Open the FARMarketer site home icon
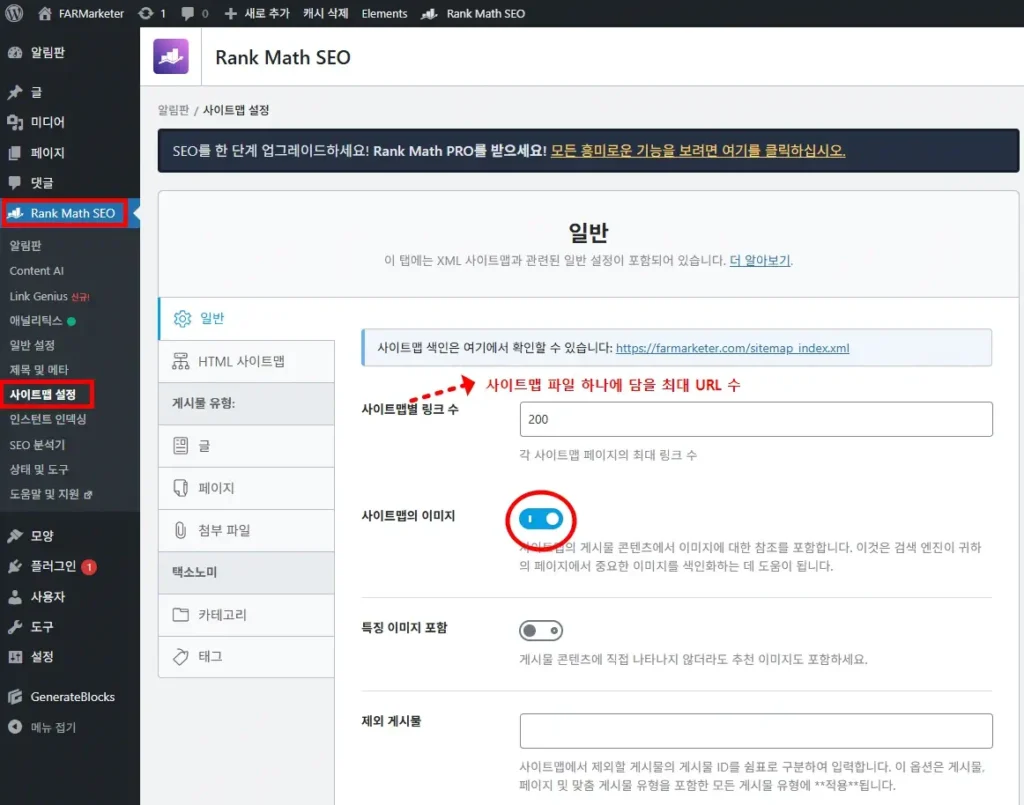1024x805 pixels. coord(45,14)
